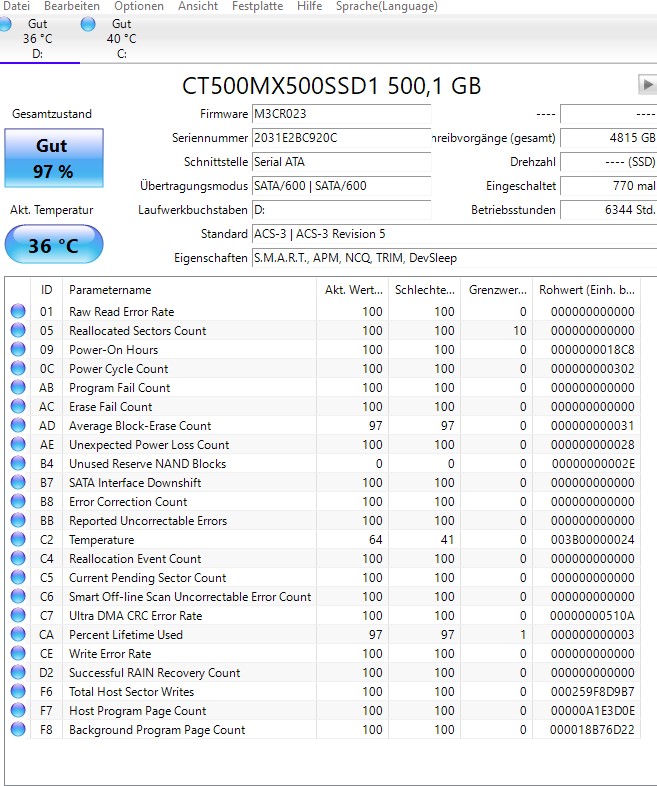Click raw value 0000000510A

click(x=592, y=616)
